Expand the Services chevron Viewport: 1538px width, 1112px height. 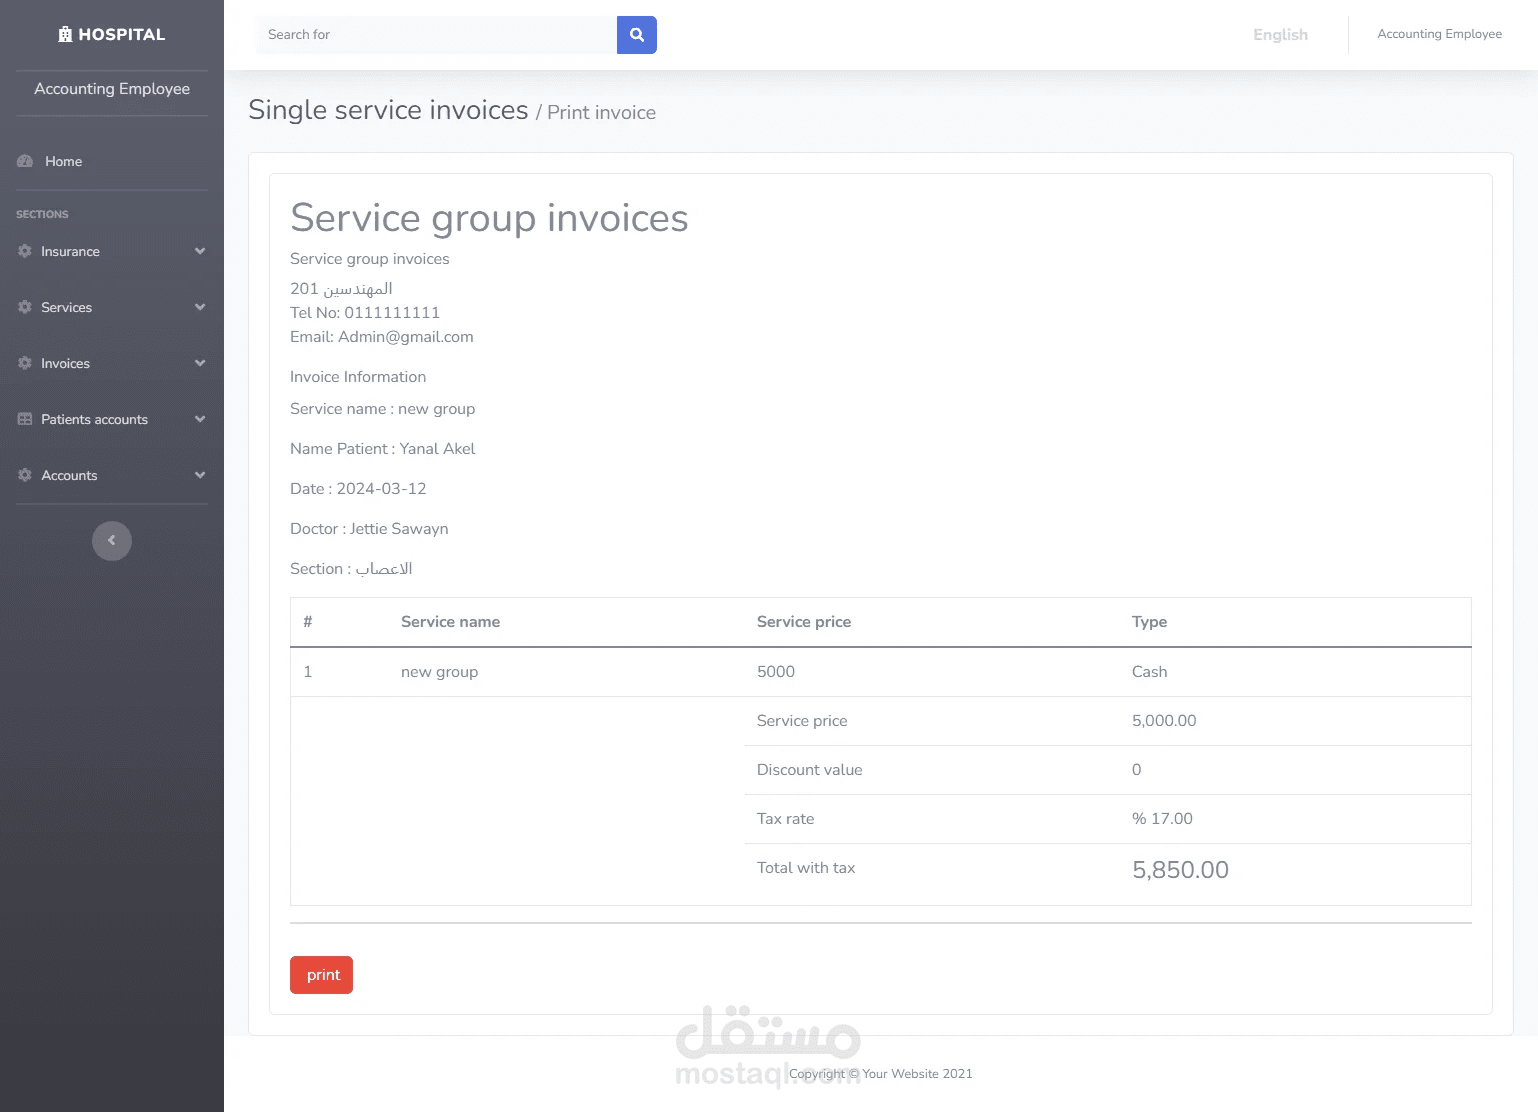[x=200, y=307]
